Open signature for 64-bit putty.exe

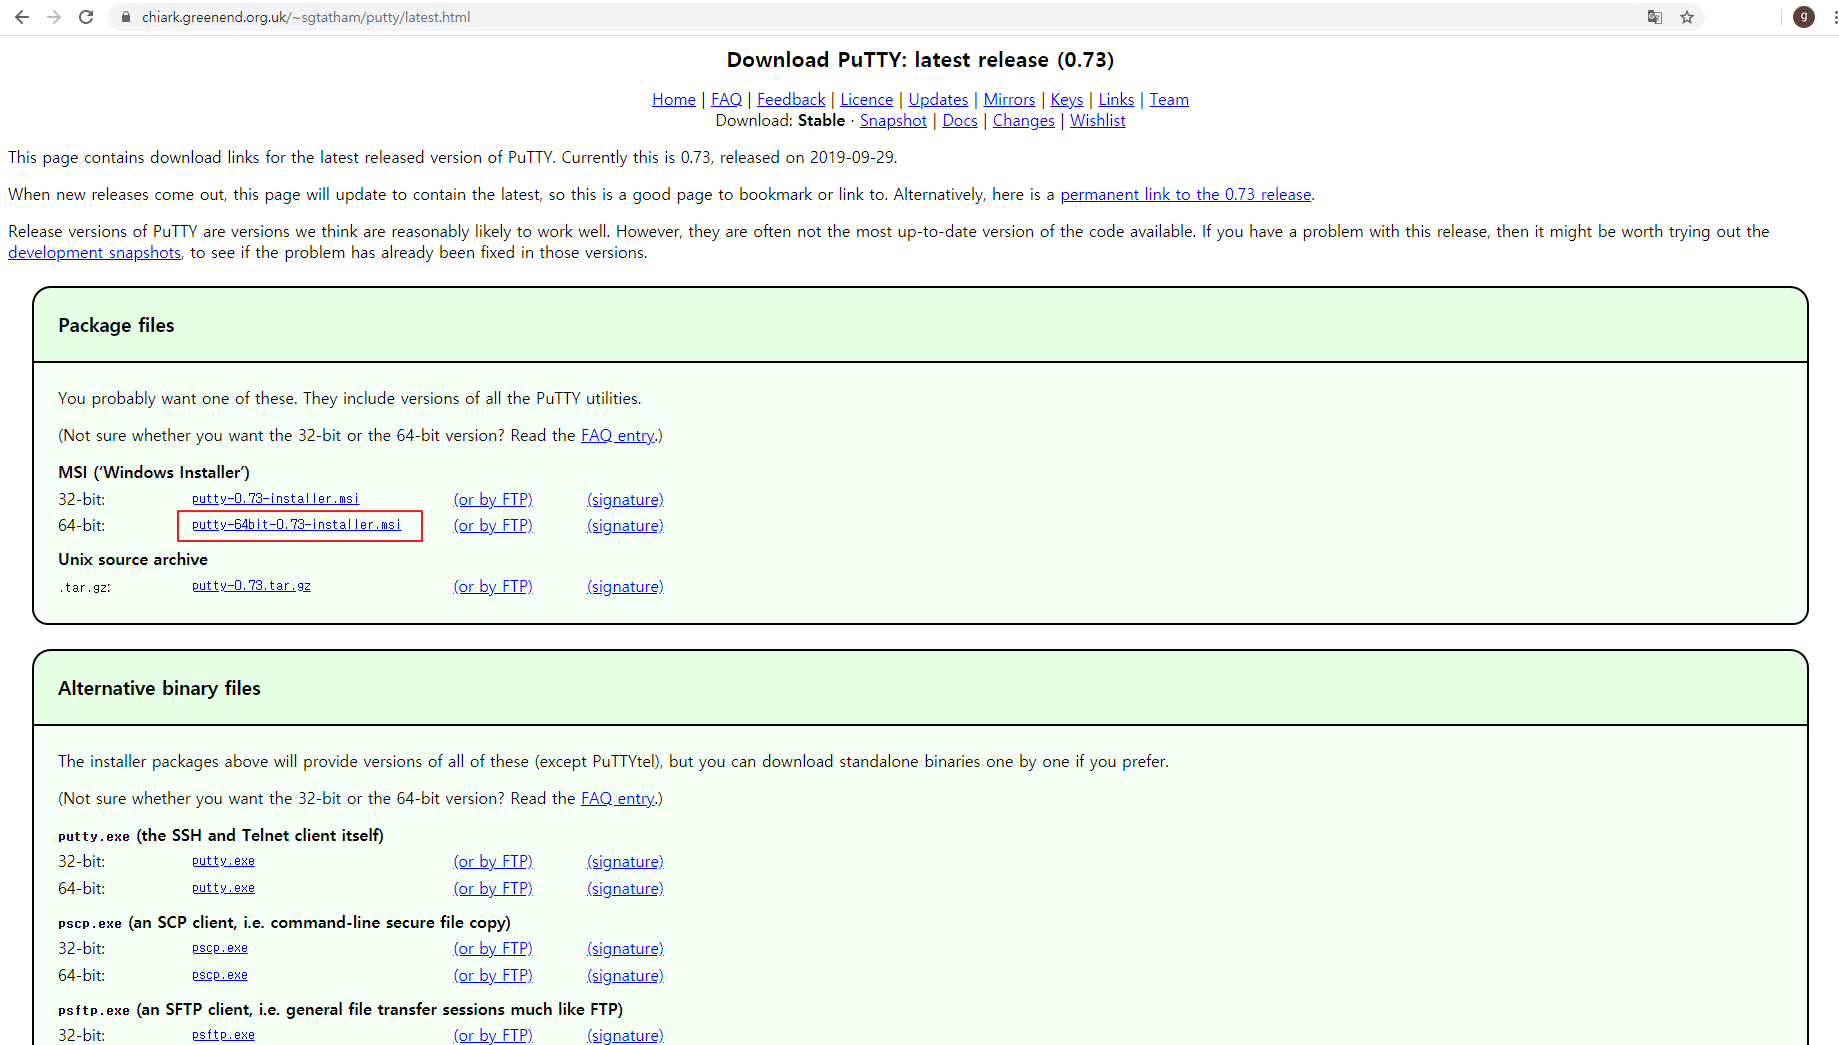(625, 888)
